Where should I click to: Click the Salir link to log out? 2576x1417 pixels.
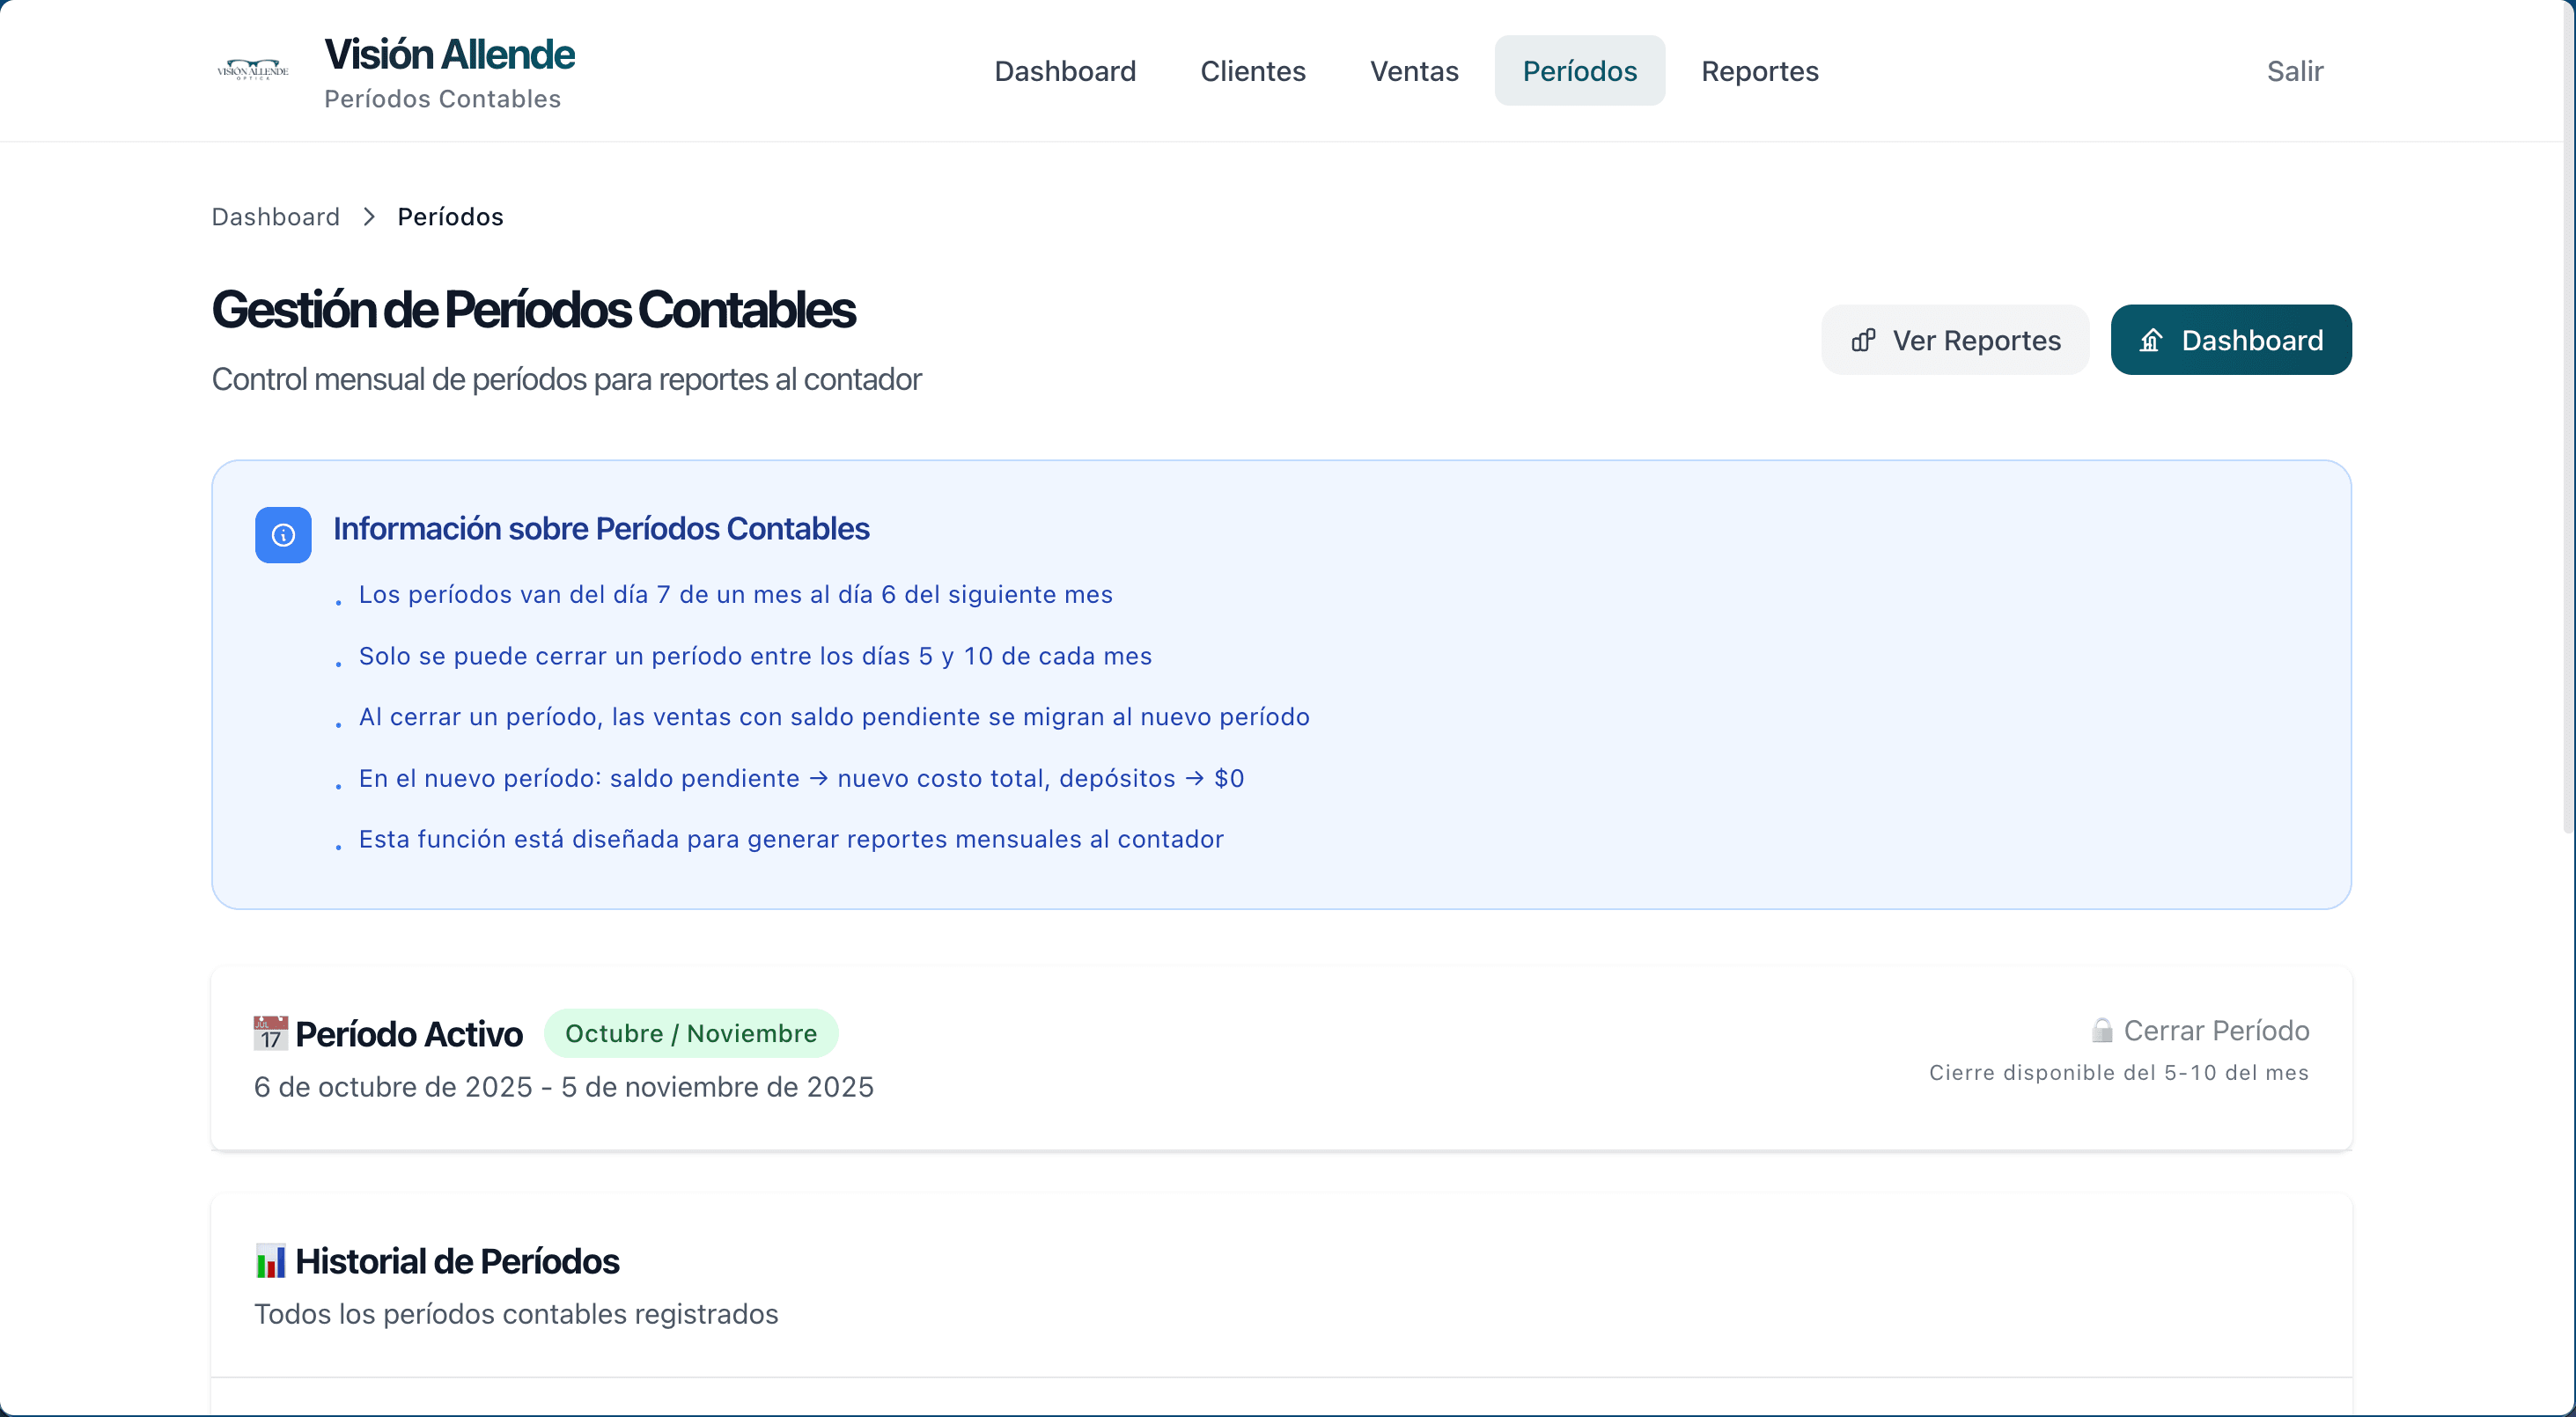click(2296, 70)
